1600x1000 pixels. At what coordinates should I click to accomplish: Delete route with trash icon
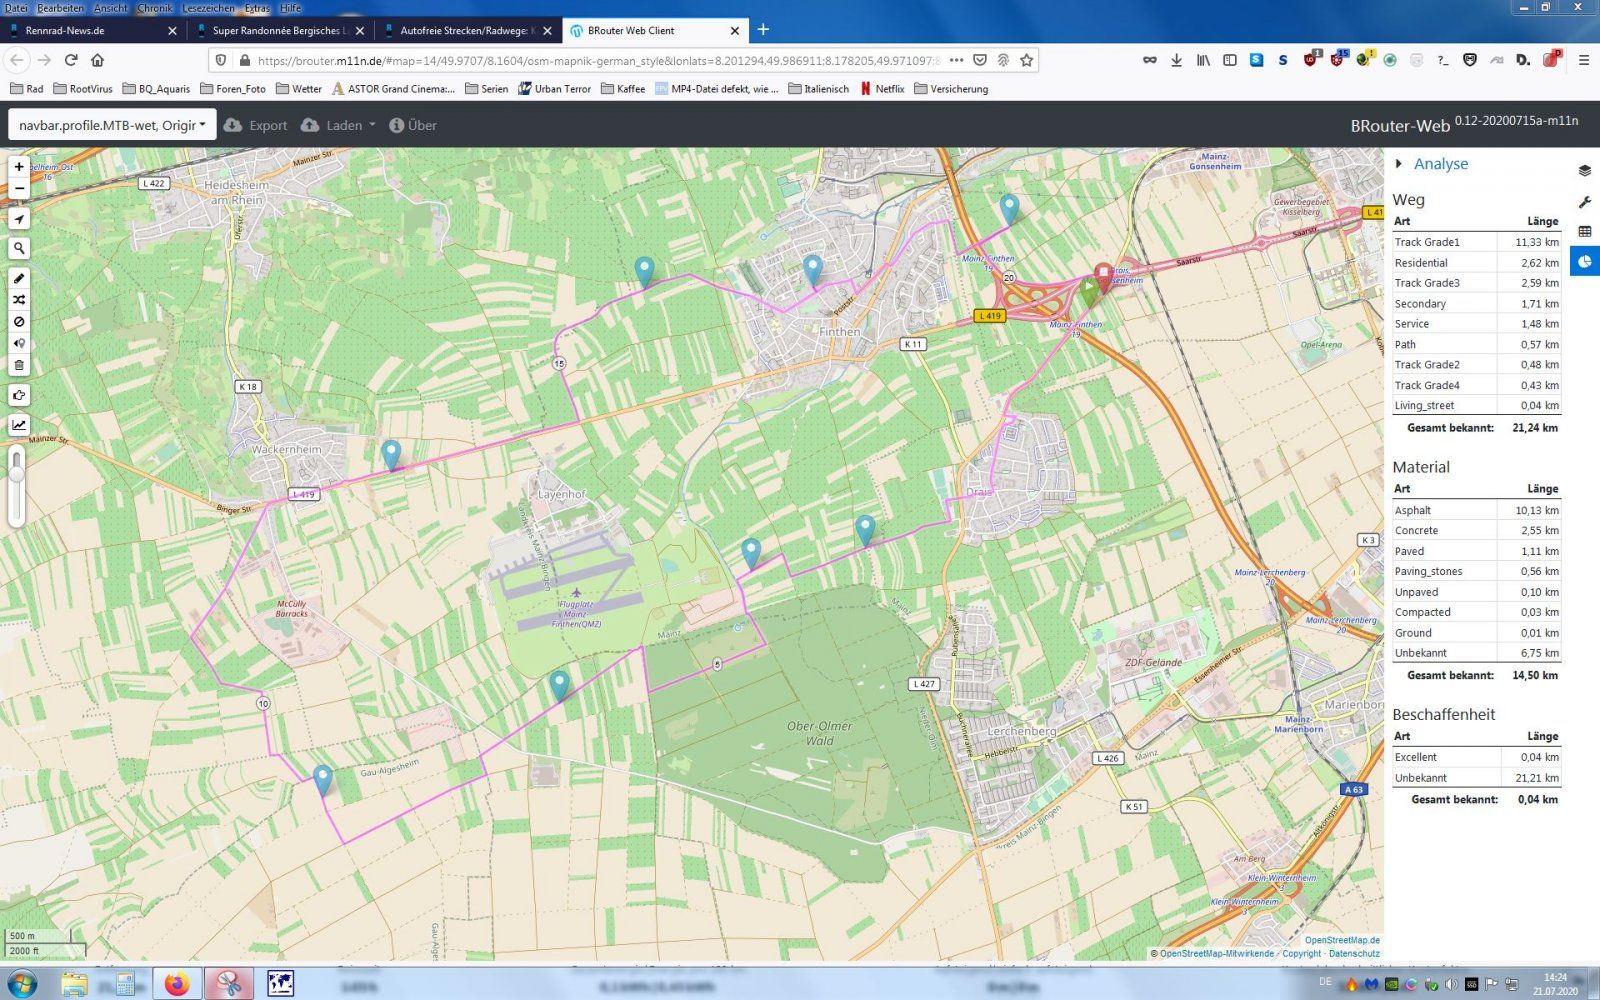pyautogui.click(x=19, y=365)
